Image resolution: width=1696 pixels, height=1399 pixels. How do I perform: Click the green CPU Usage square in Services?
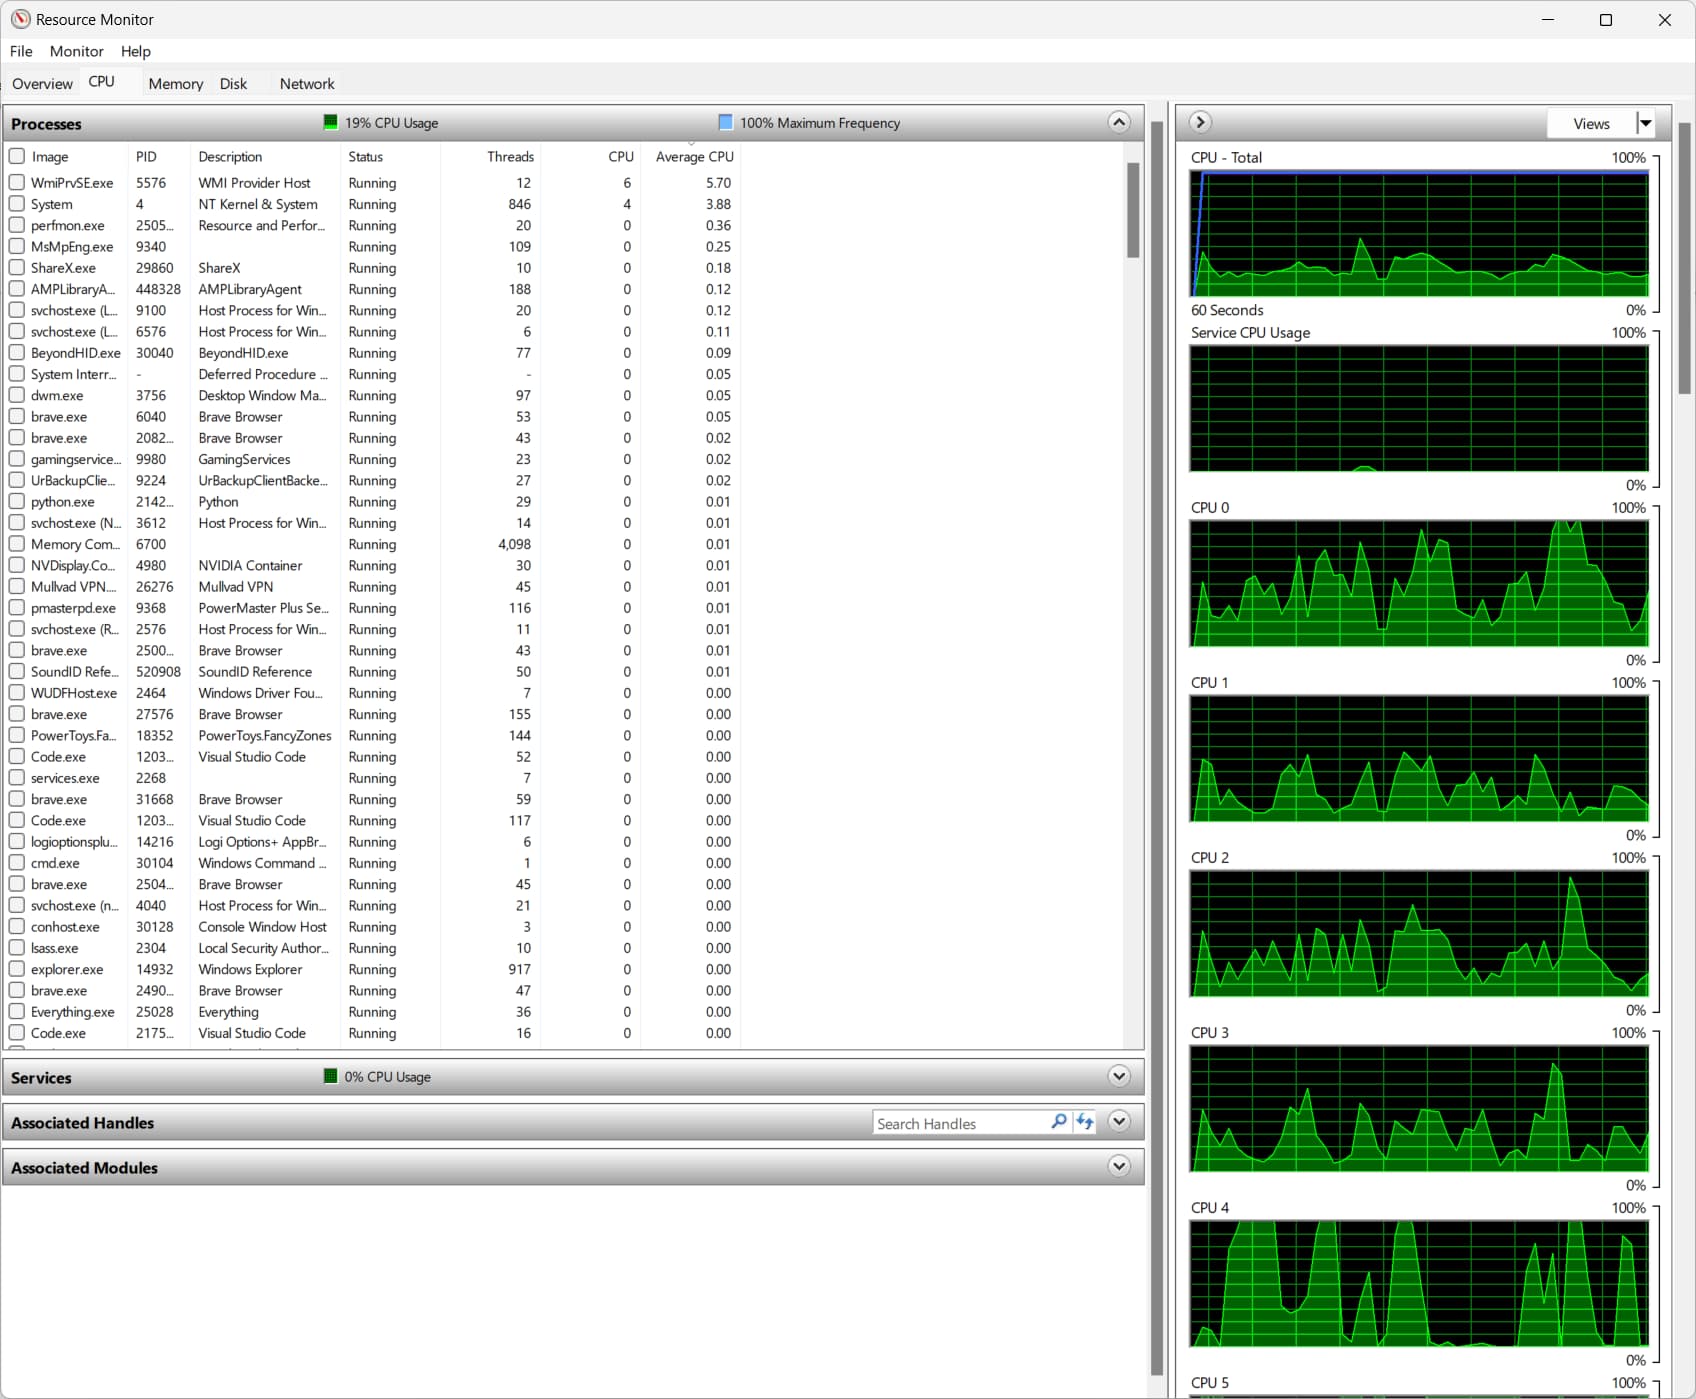click(x=331, y=1076)
